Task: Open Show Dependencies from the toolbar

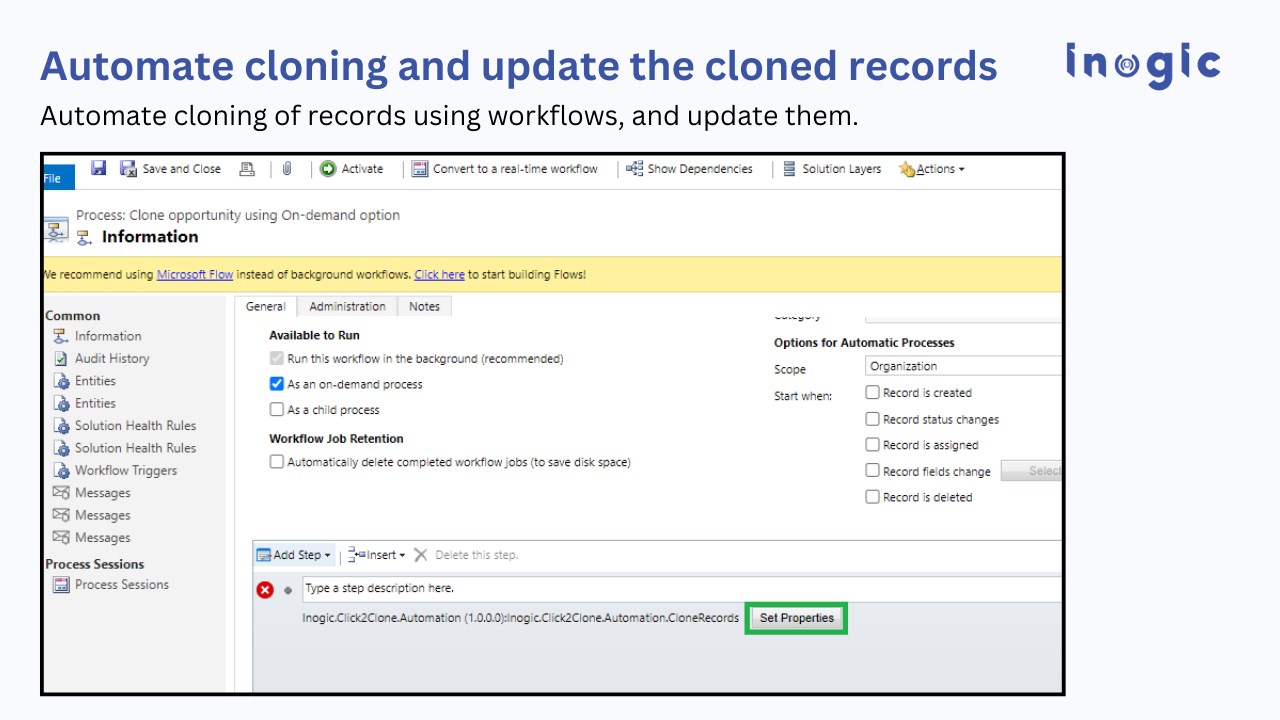Action: [689, 169]
